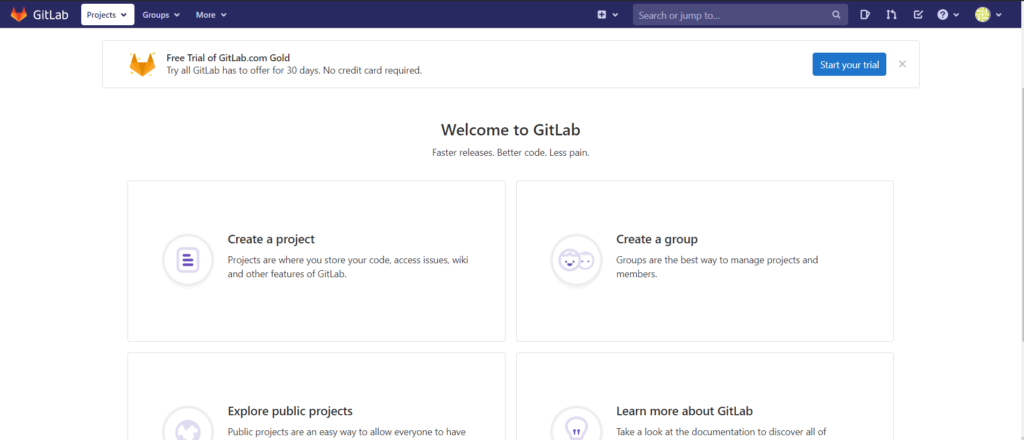Image resolution: width=1024 pixels, height=440 pixels.
Task: Open Learn more about GitLab link
Action: pos(684,411)
